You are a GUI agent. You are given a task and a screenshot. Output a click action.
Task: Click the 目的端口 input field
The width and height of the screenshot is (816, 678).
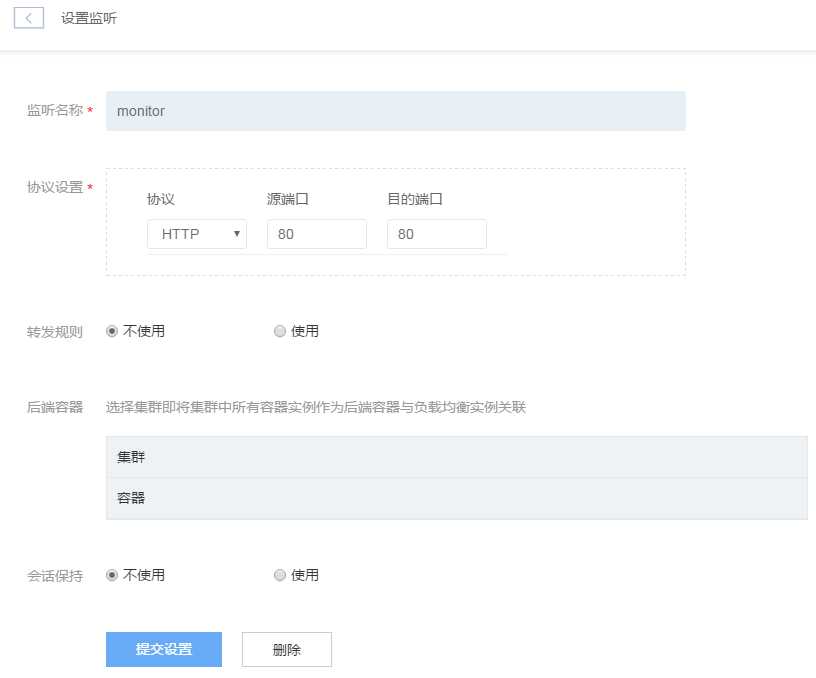(436, 234)
